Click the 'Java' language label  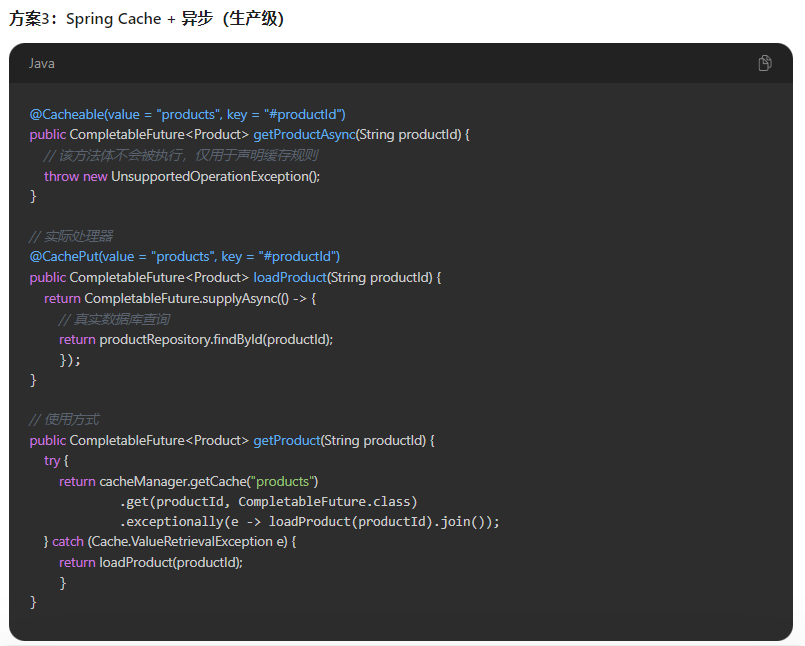pos(42,64)
